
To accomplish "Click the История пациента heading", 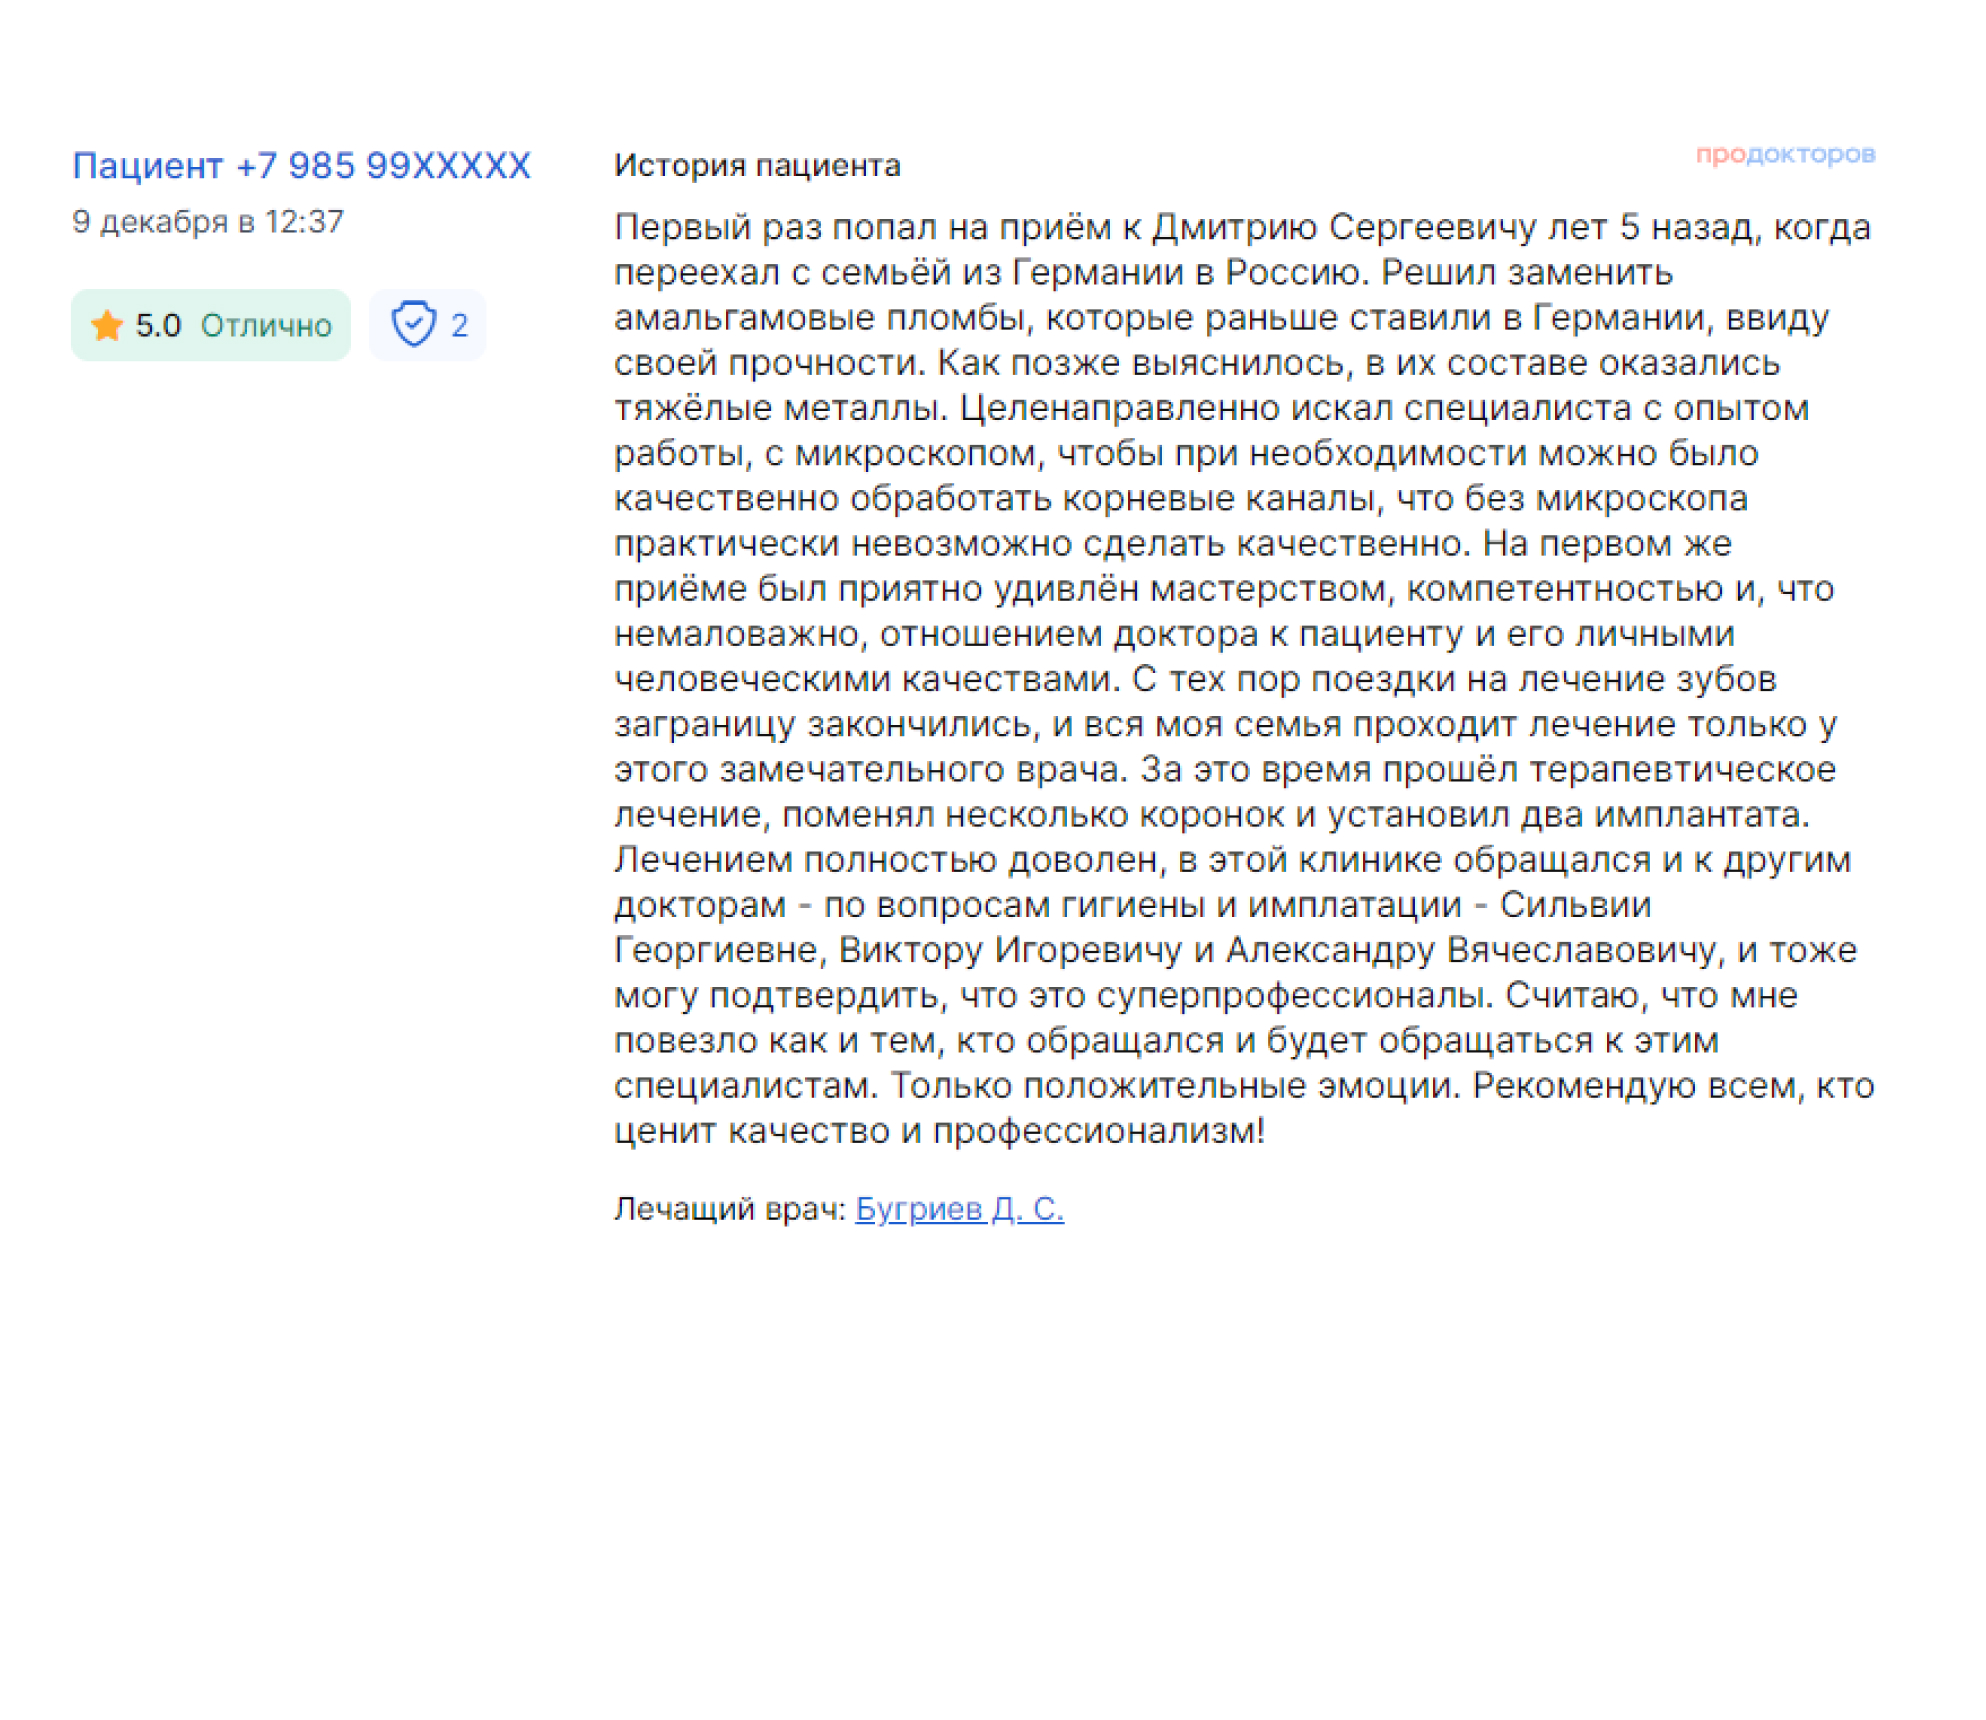I will point(757,165).
